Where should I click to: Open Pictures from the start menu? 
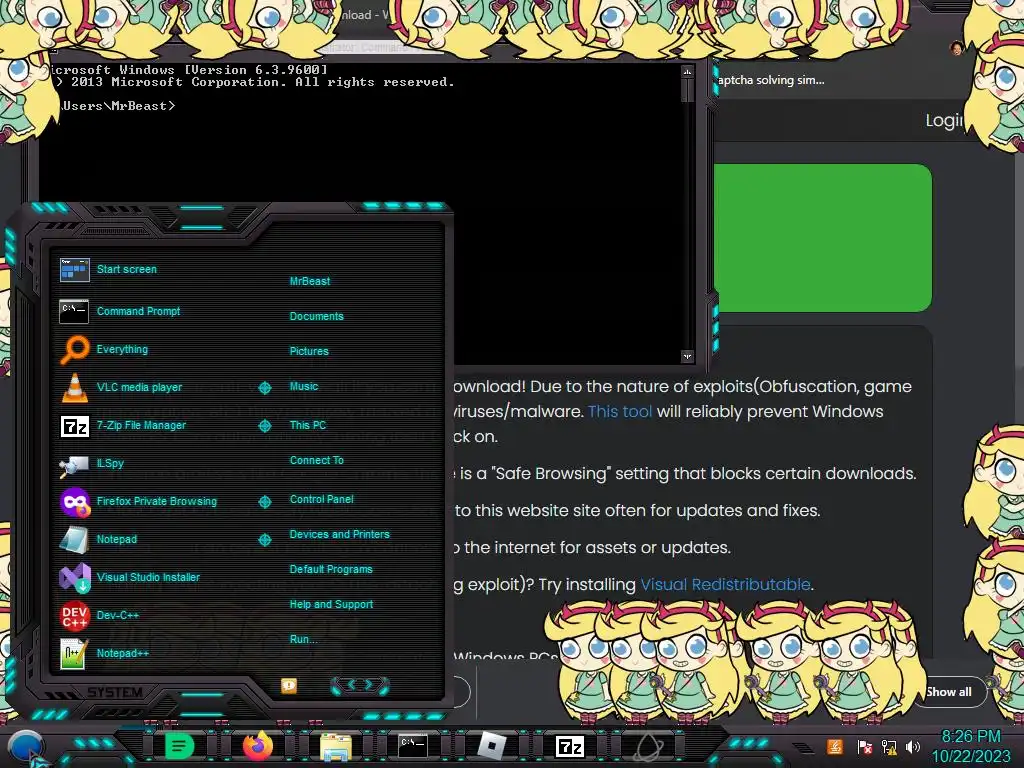tap(309, 351)
